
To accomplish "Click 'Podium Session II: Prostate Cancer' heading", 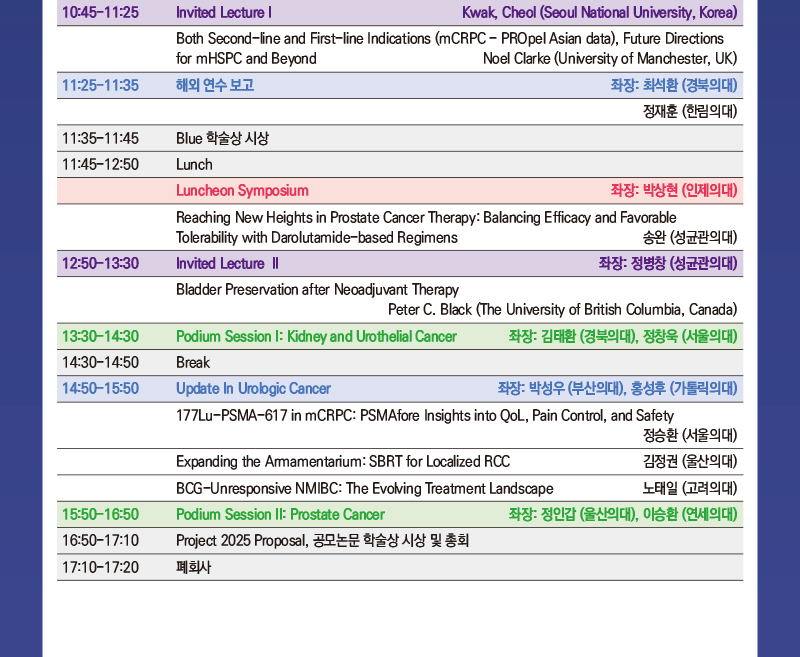I will click(x=280, y=514).
